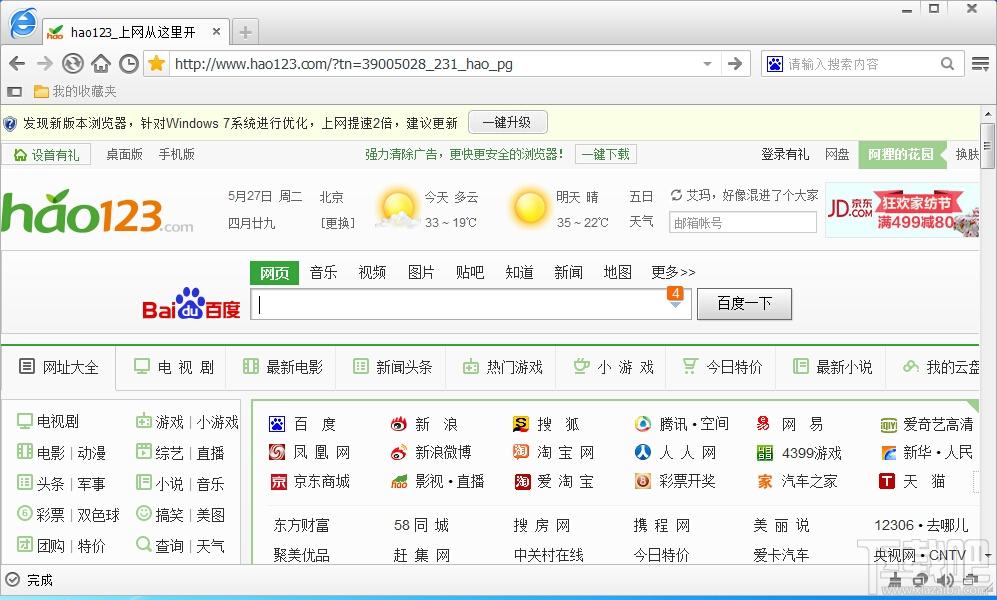997x600 pixels.
Task: Open the 阿狸的花园 theme banner
Action: 901,154
